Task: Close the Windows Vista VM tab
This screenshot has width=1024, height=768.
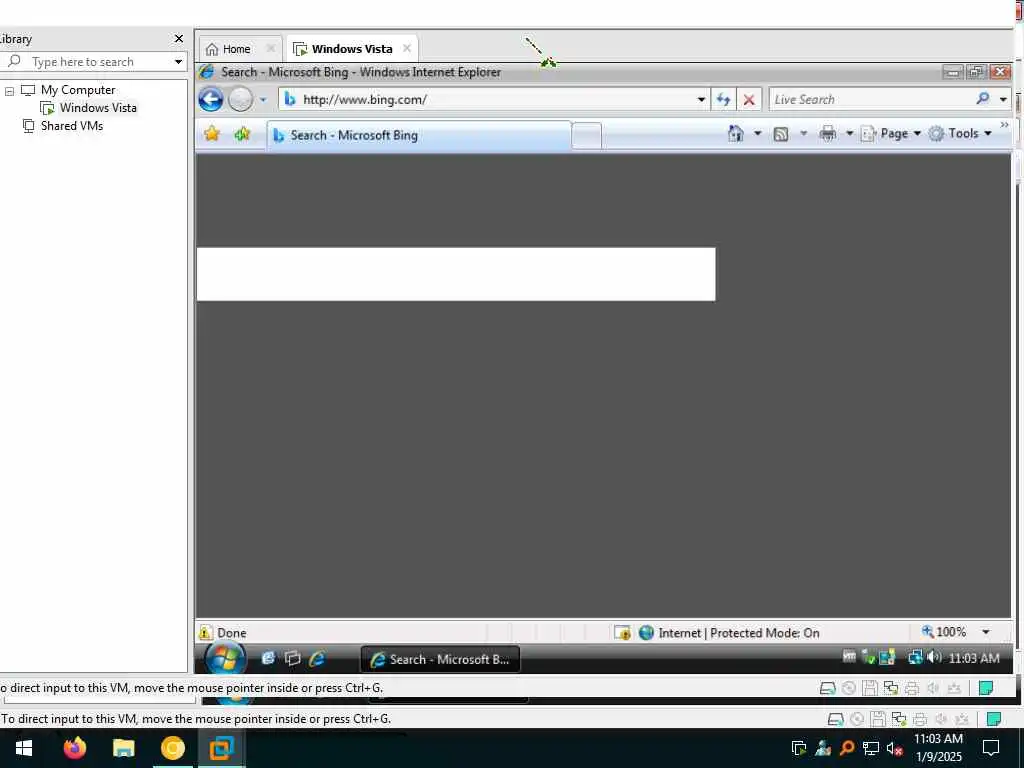Action: [x=407, y=48]
